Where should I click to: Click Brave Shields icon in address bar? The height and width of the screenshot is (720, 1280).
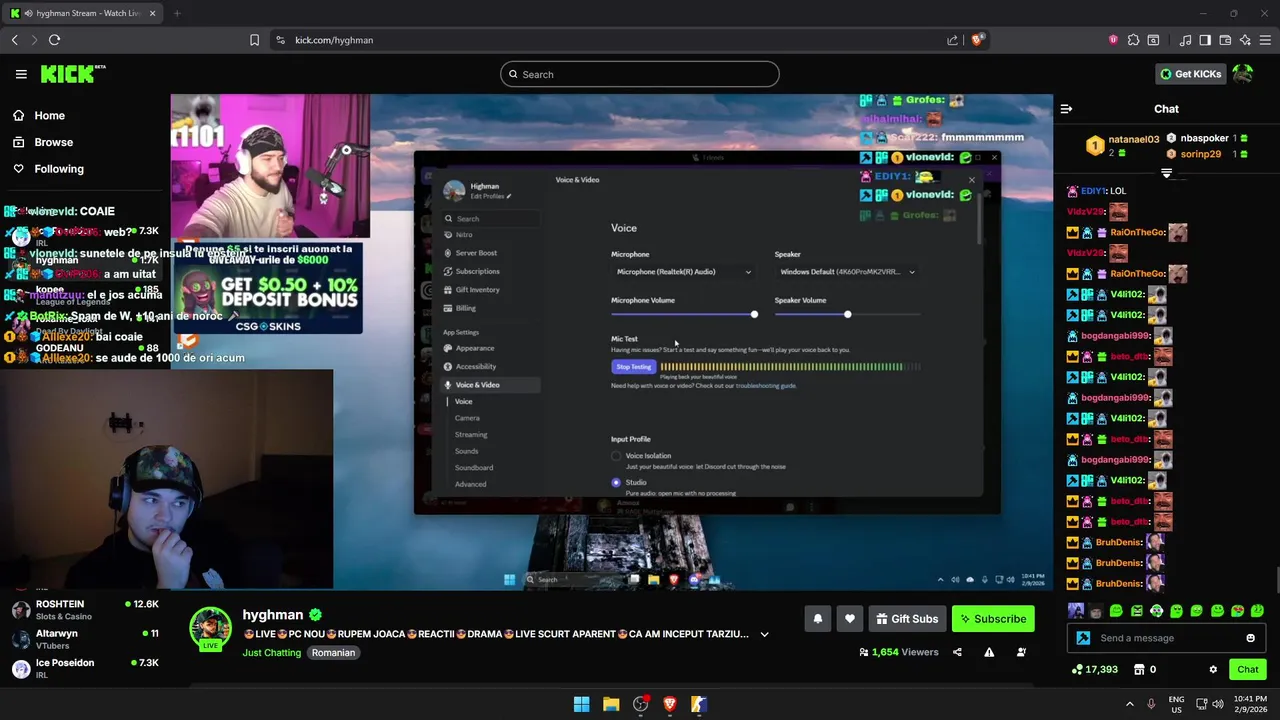977,40
